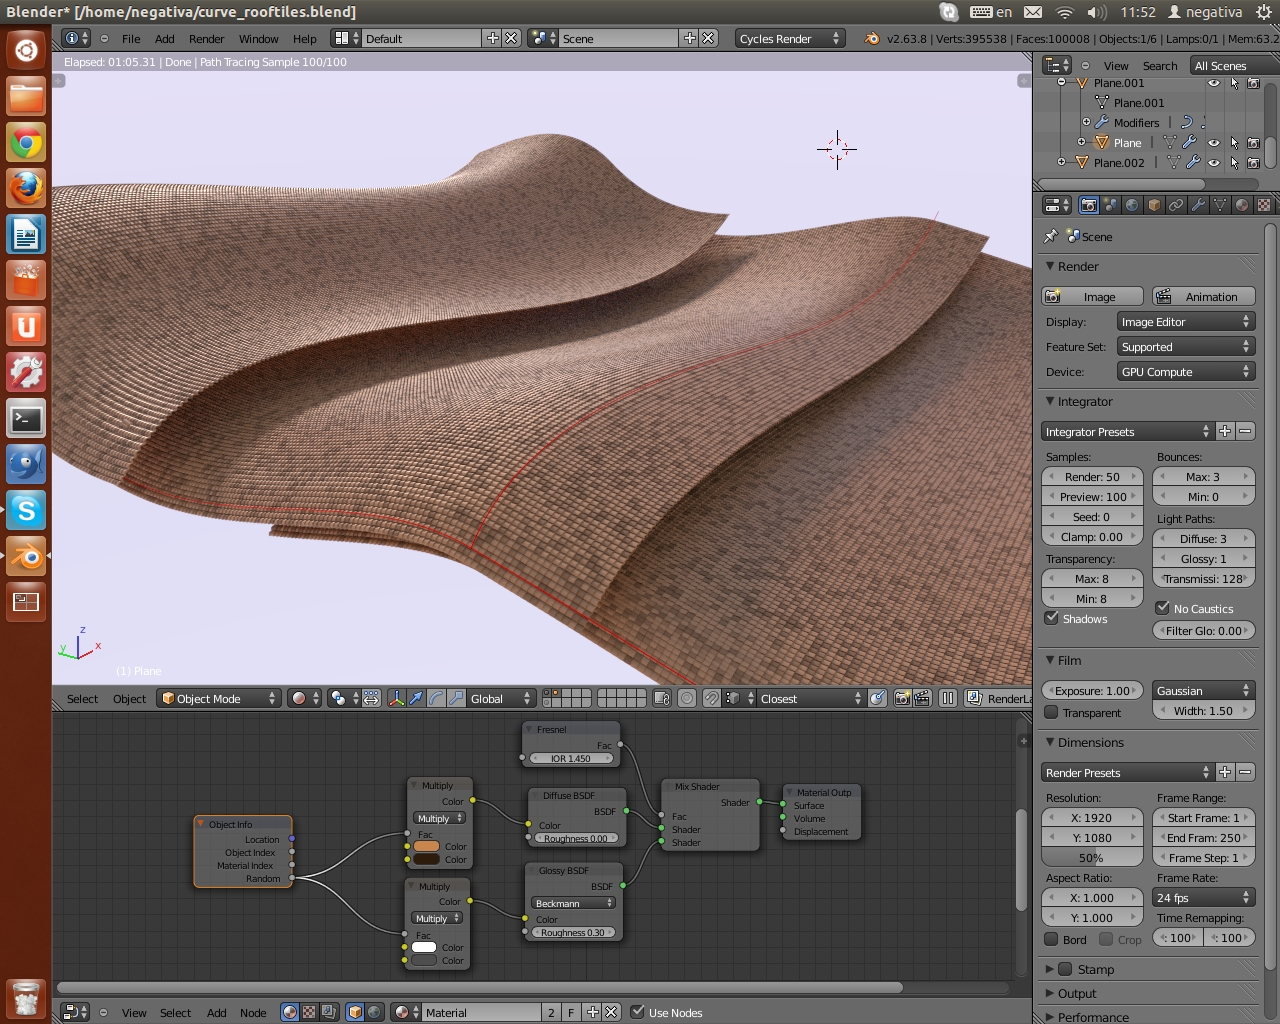Select the Object cube properties tab

click(x=1154, y=205)
